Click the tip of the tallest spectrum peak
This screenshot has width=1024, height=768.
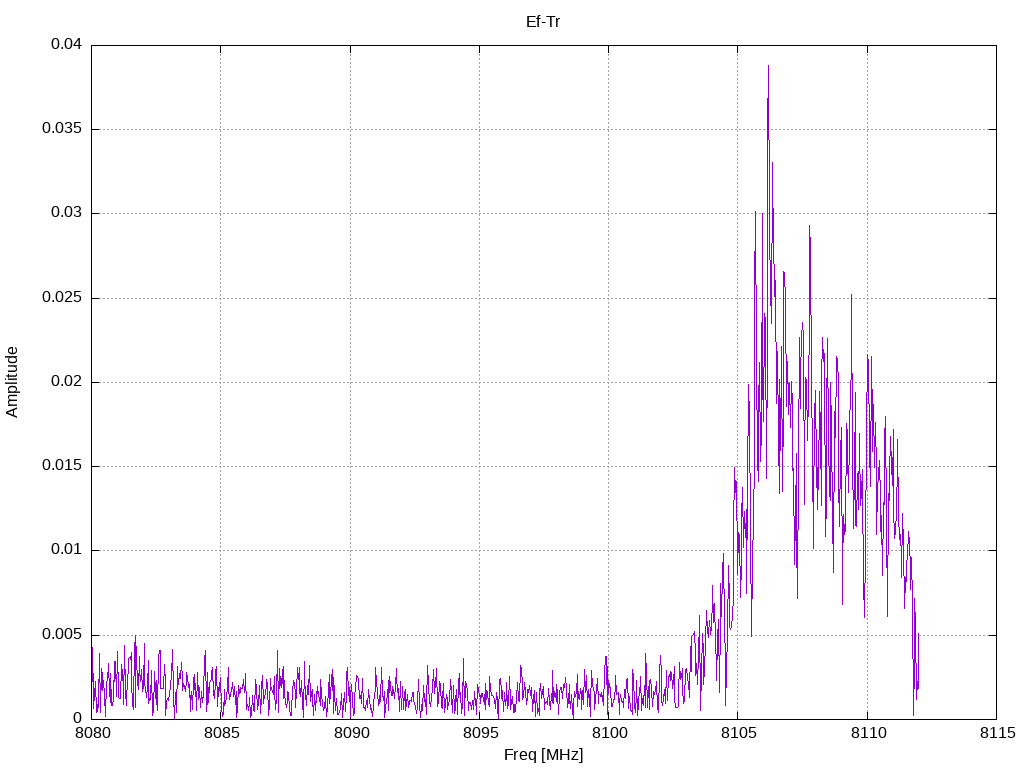(x=768, y=67)
